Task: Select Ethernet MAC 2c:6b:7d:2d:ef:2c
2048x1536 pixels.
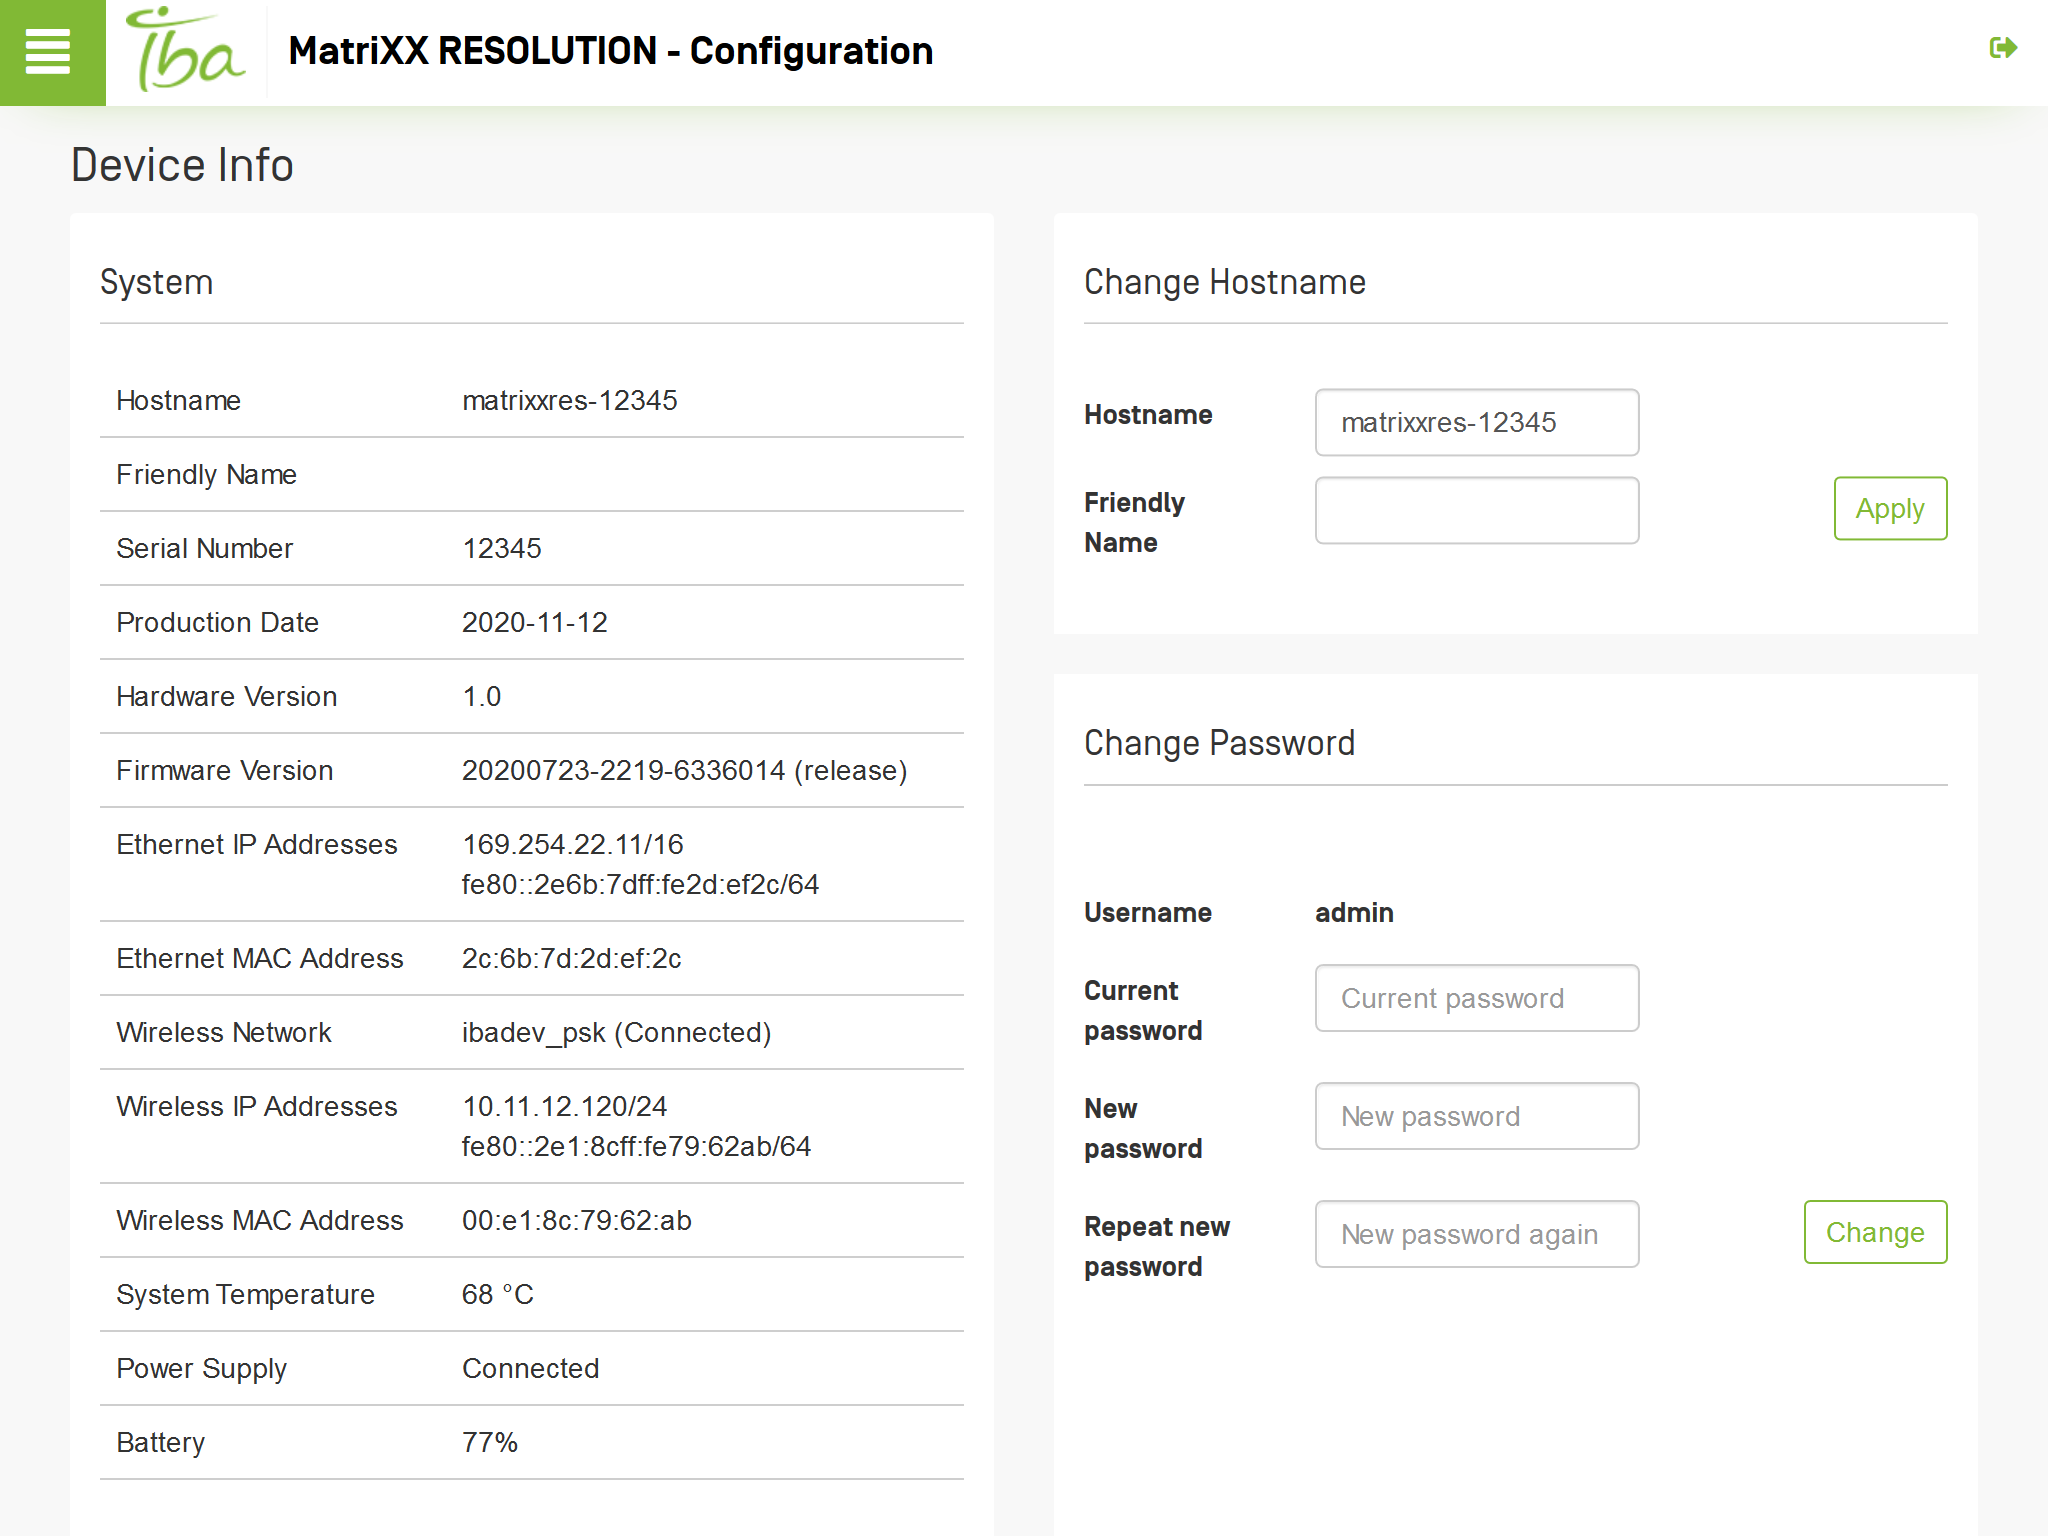Action: 572,959
